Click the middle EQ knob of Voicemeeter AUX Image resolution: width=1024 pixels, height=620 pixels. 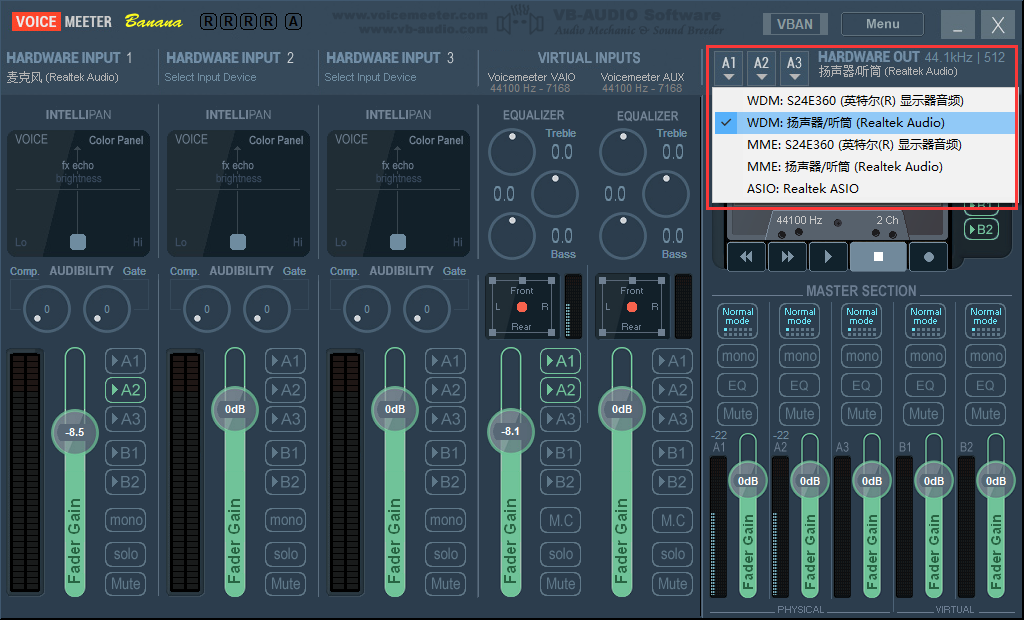tap(665, 193)
